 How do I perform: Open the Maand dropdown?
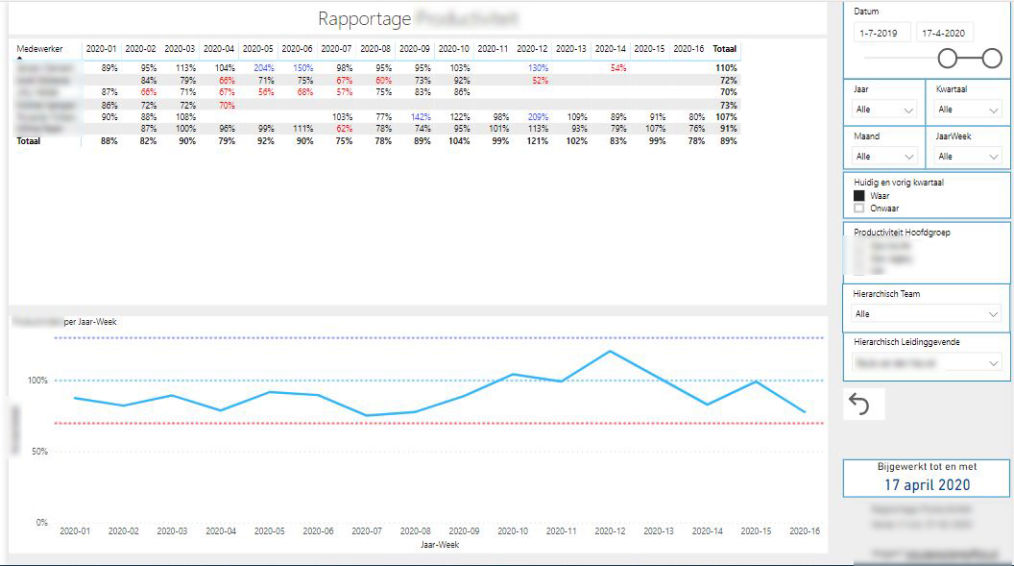coord(884,157)
